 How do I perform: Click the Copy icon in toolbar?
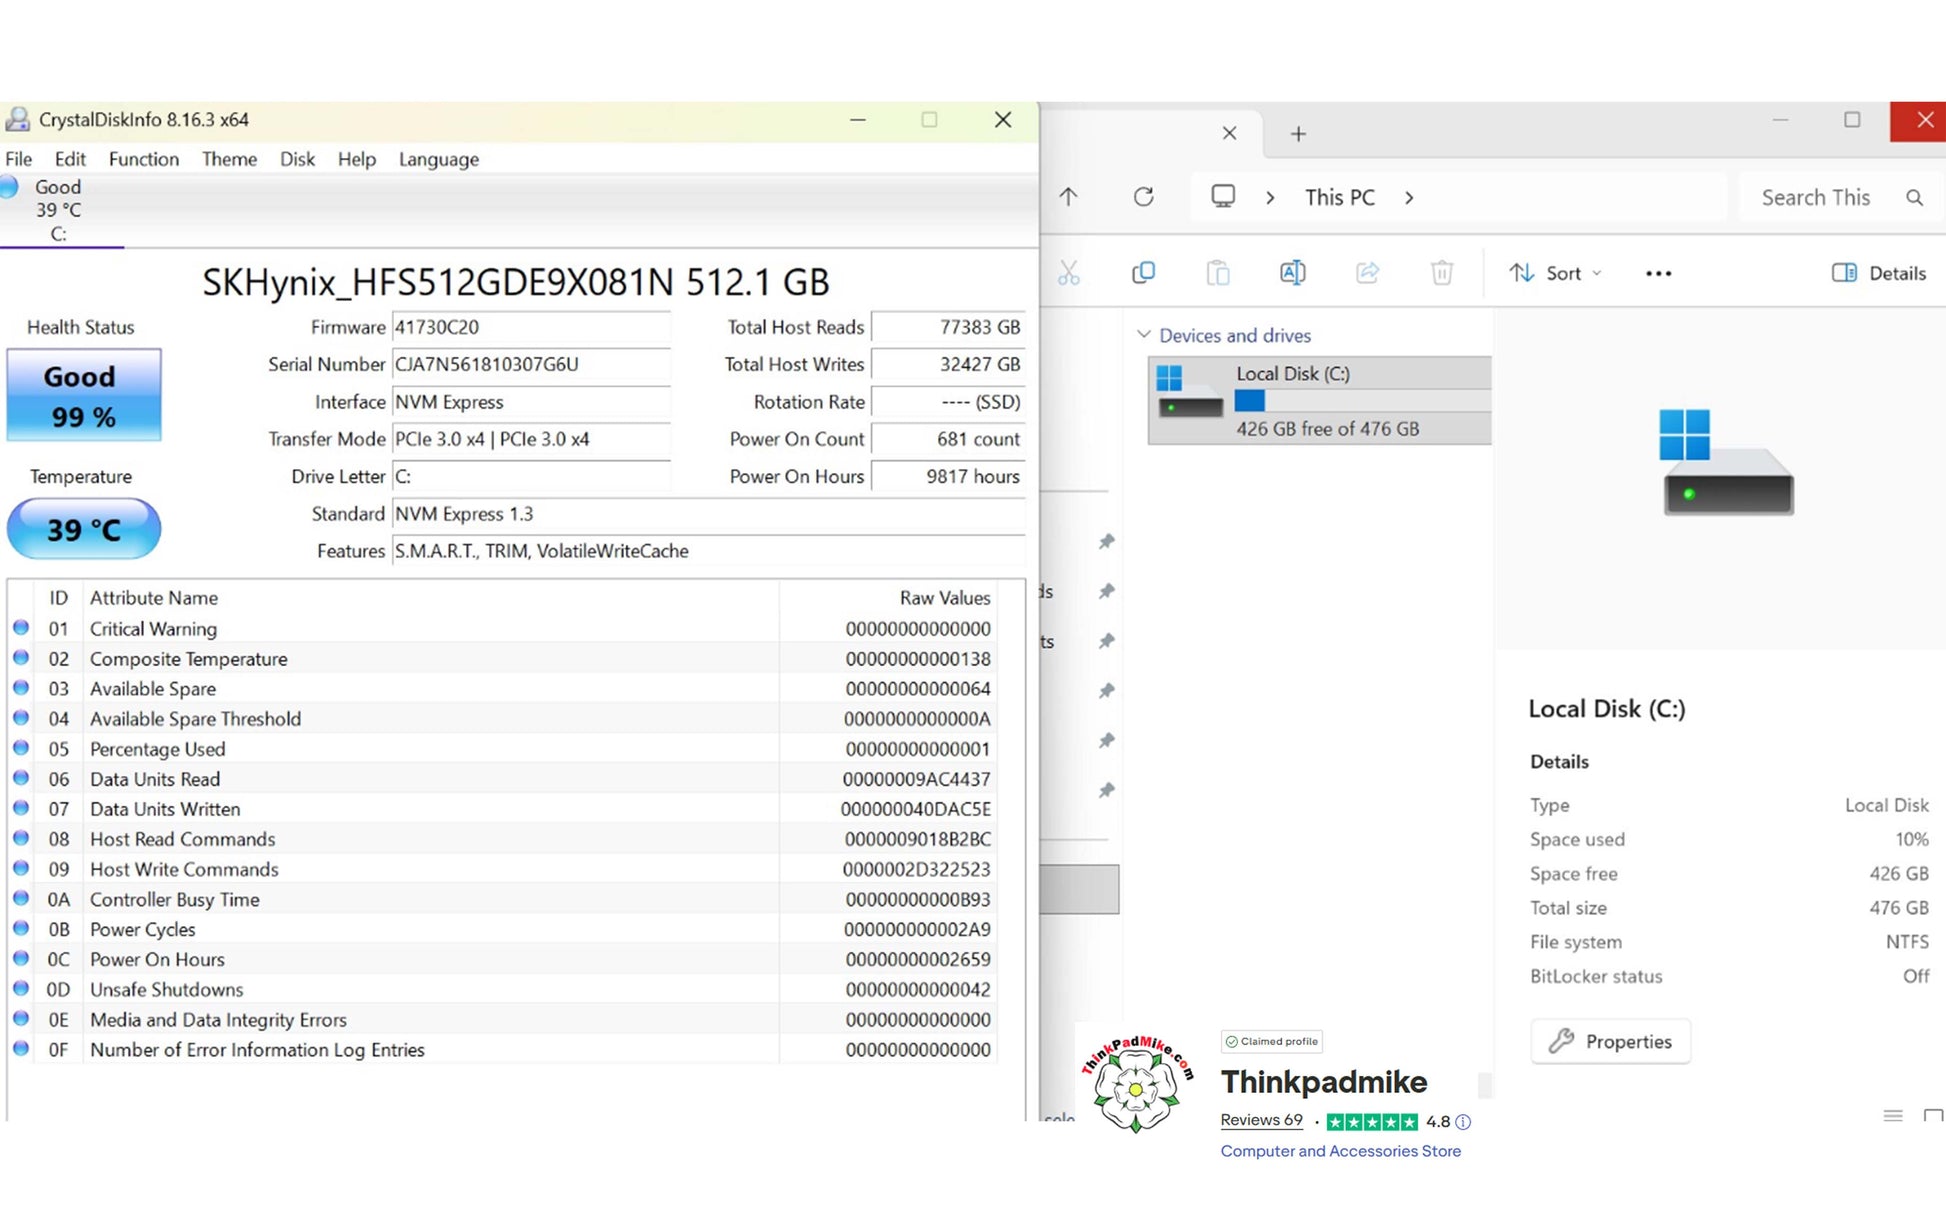1143,273
